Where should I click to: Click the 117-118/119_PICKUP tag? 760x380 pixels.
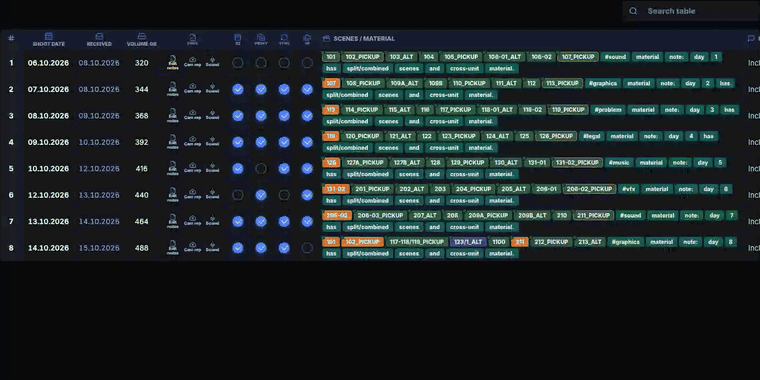point(417,242)
